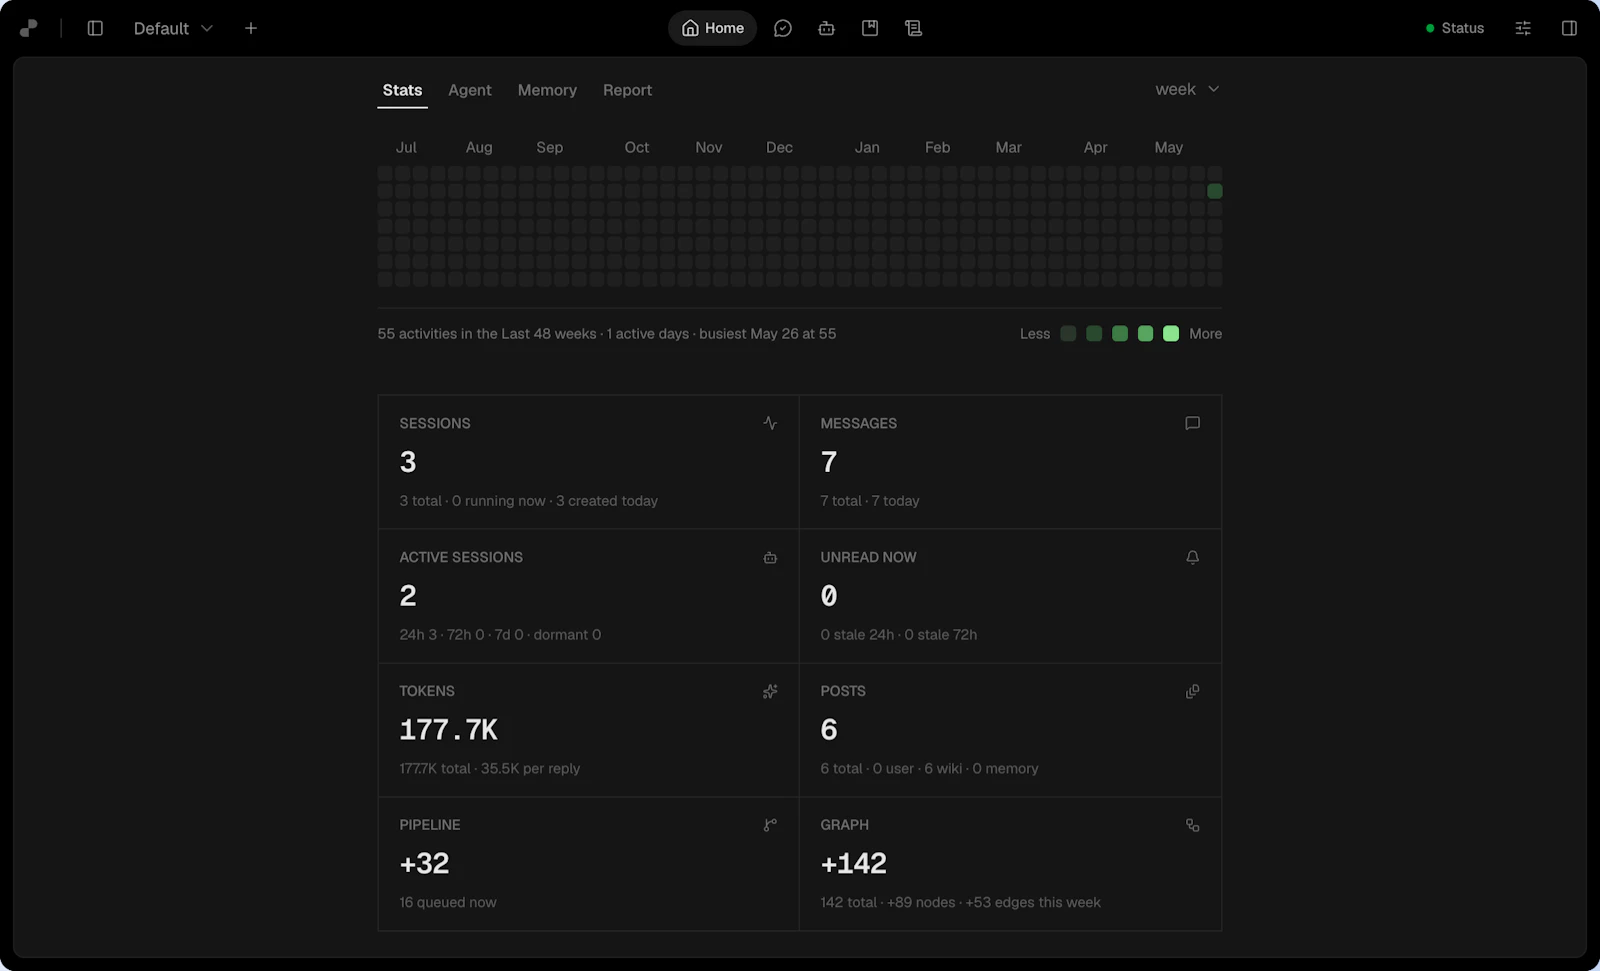Viewport: 1600px width, 971px height.
Task: Open the chat bubble icon in top bar
Action: click(783, 28)
